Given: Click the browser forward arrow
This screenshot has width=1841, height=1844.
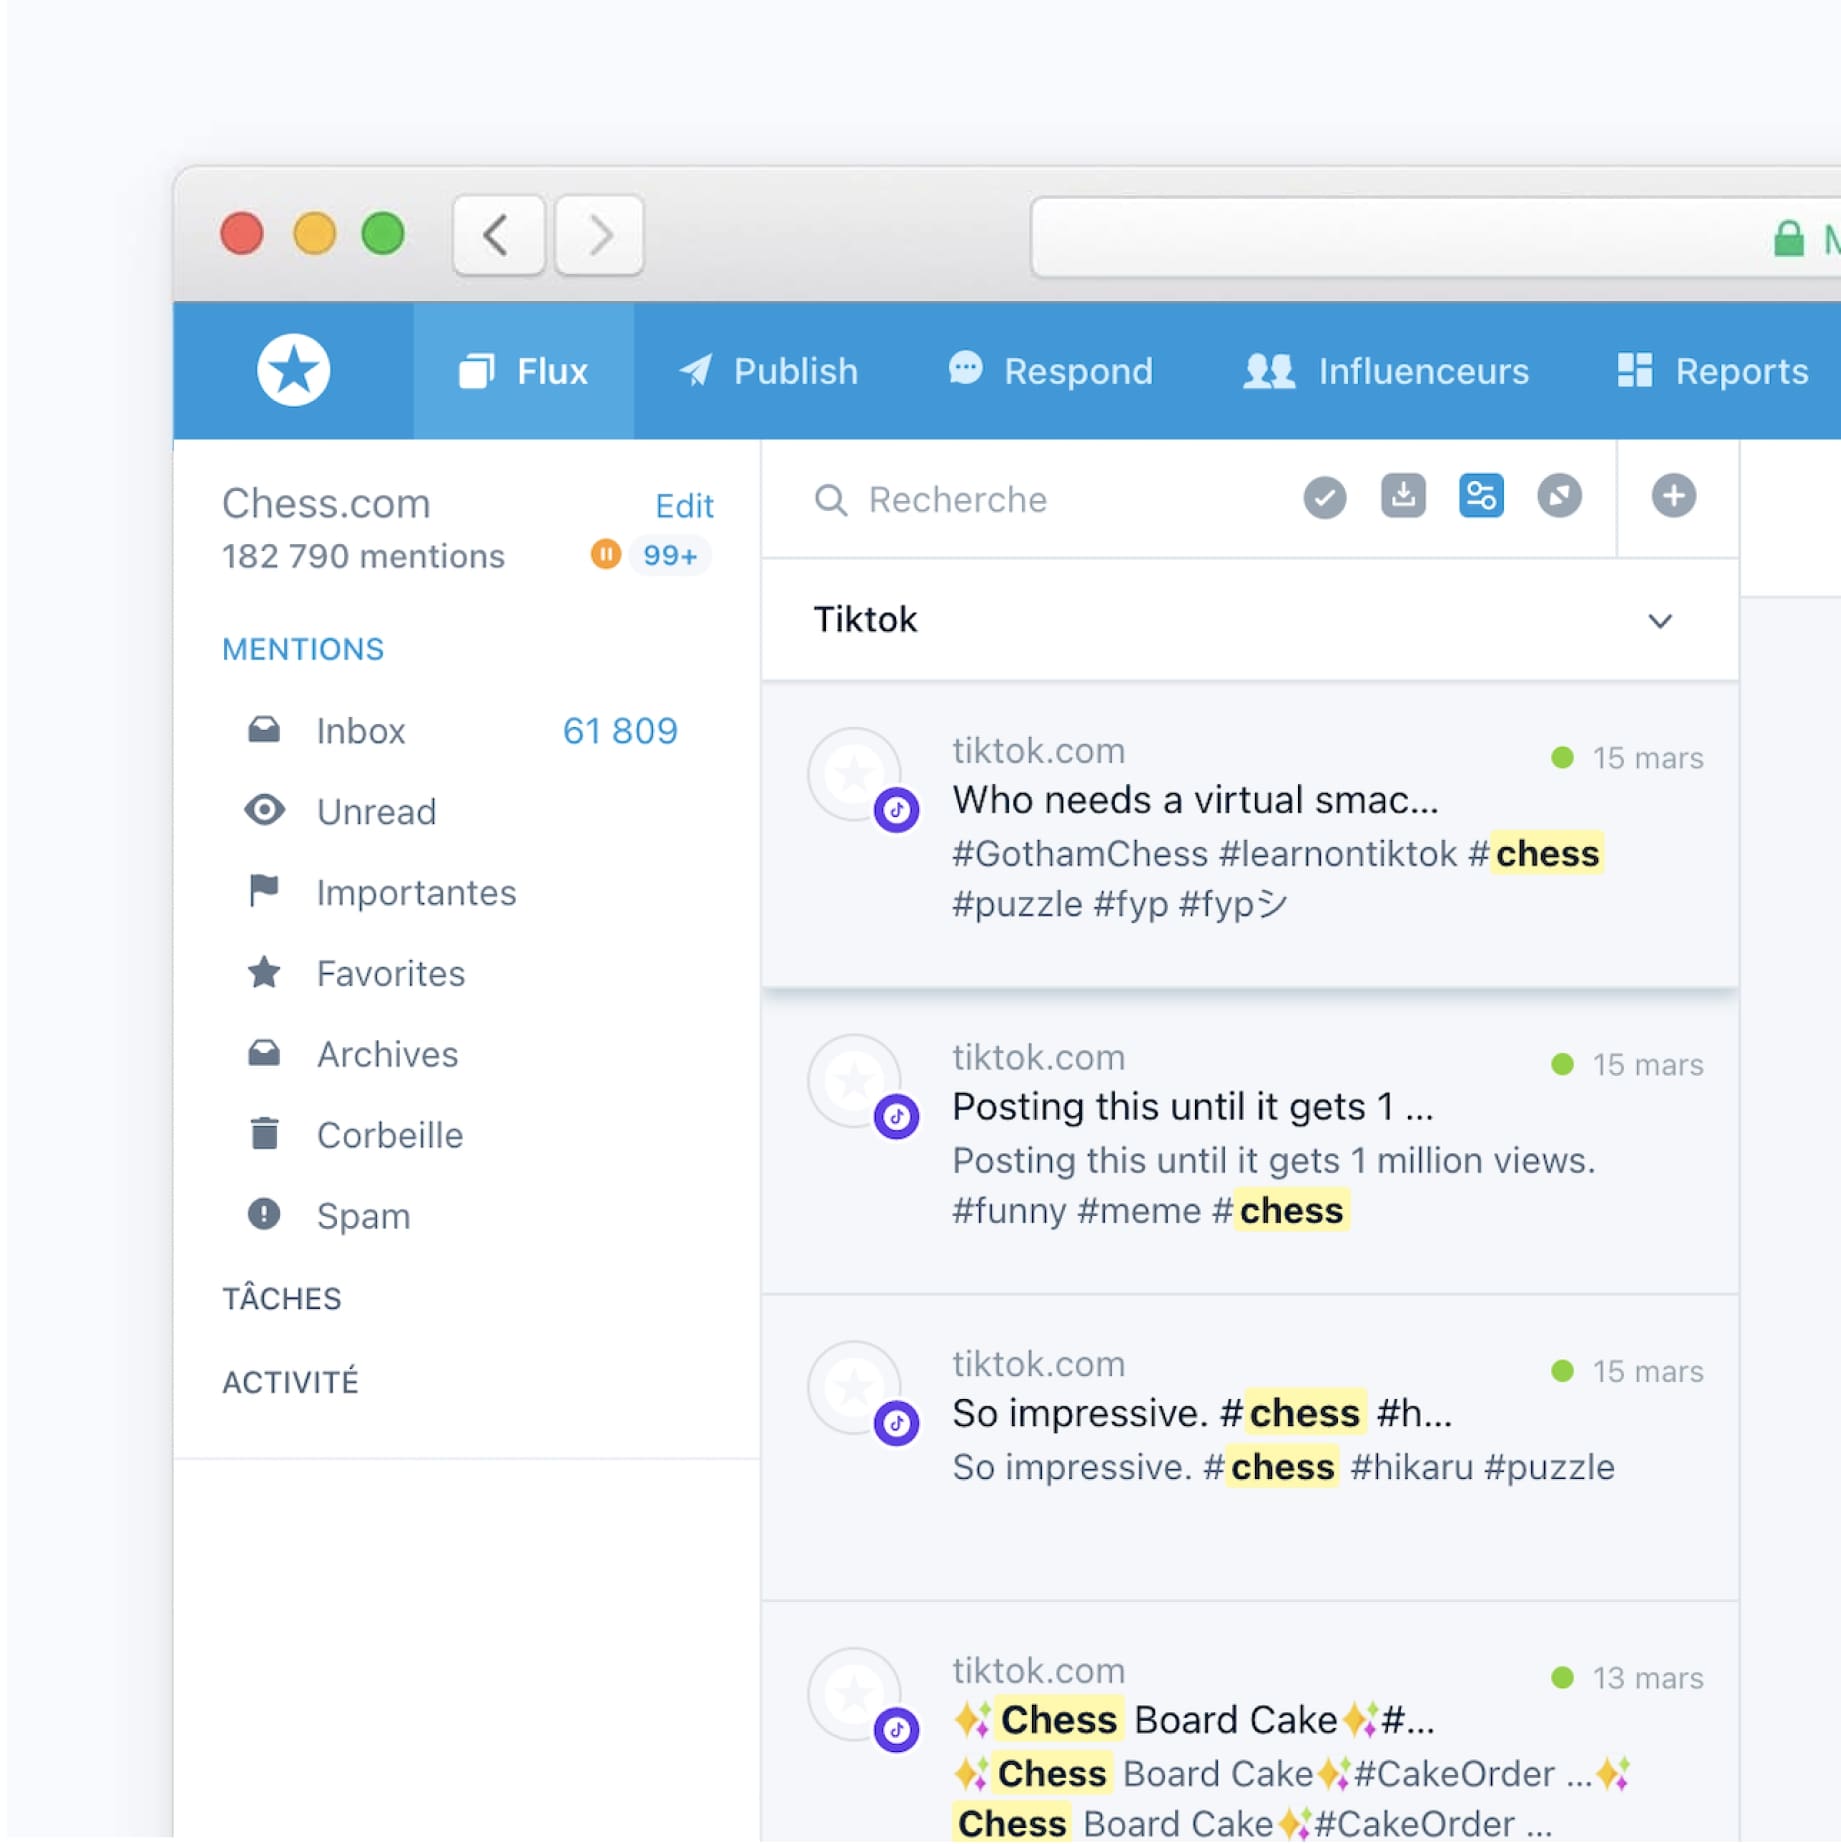Looking at the screenshot, I should pyautogui.click(x=599, y=236).
